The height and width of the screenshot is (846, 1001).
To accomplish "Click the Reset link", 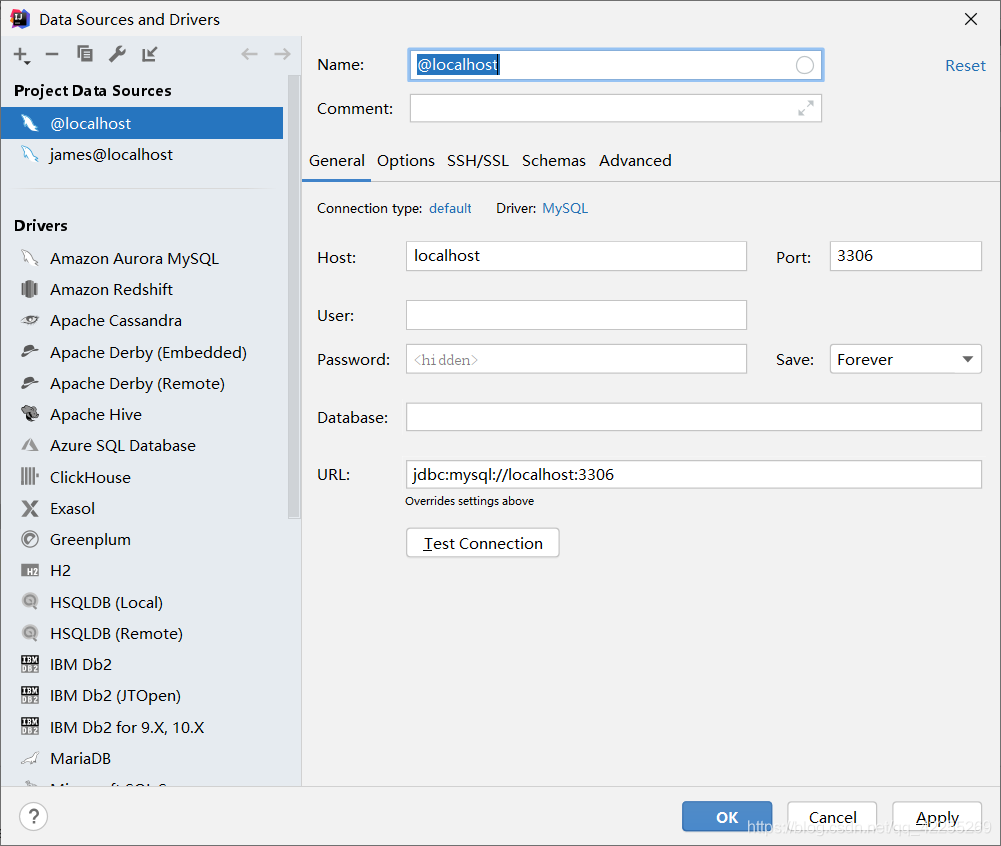I will [x=965, y=66].
